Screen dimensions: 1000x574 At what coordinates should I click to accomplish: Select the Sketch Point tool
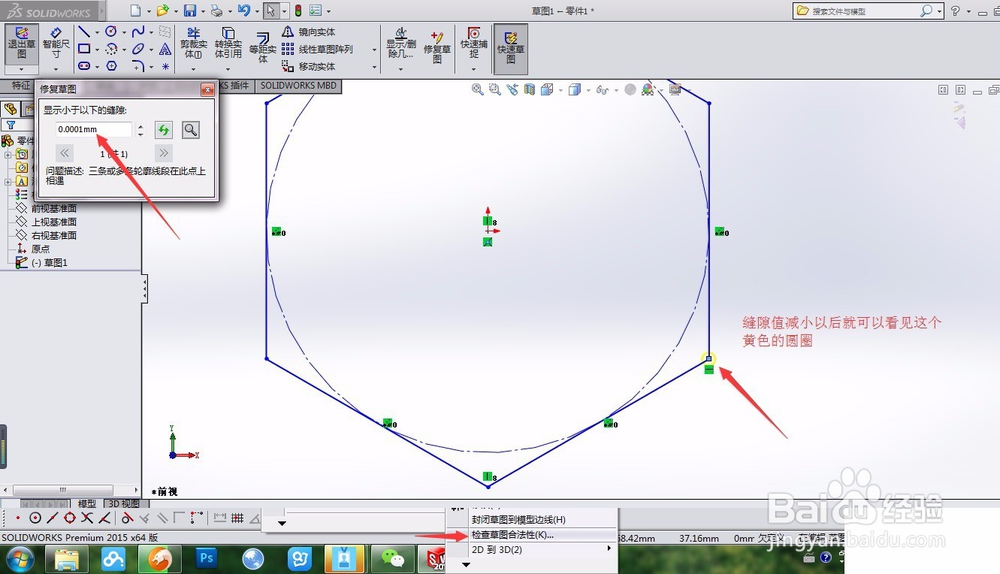pyautogui.click(x=165, y=66)
